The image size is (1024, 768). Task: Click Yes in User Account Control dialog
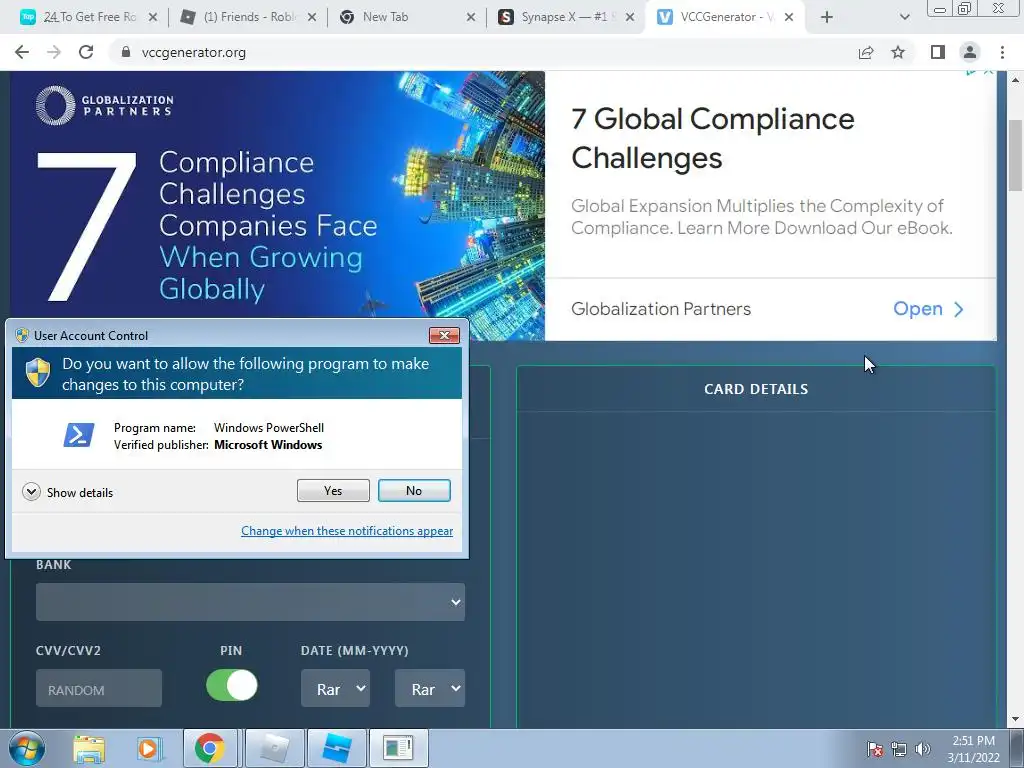click(x=333, y=490)
